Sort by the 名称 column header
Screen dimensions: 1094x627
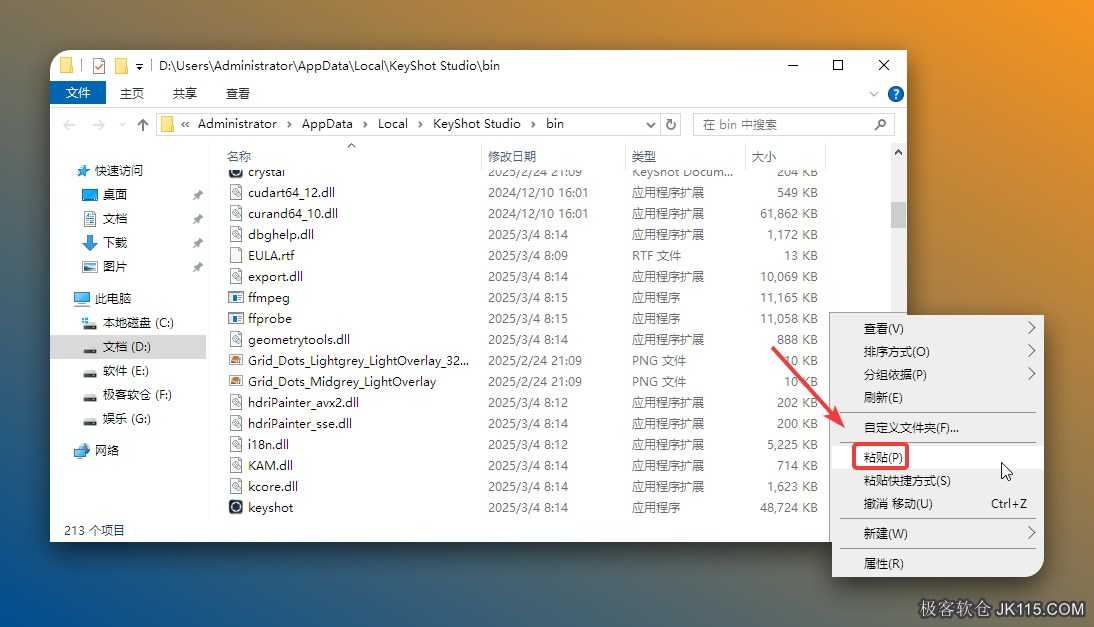click(239, 156)
